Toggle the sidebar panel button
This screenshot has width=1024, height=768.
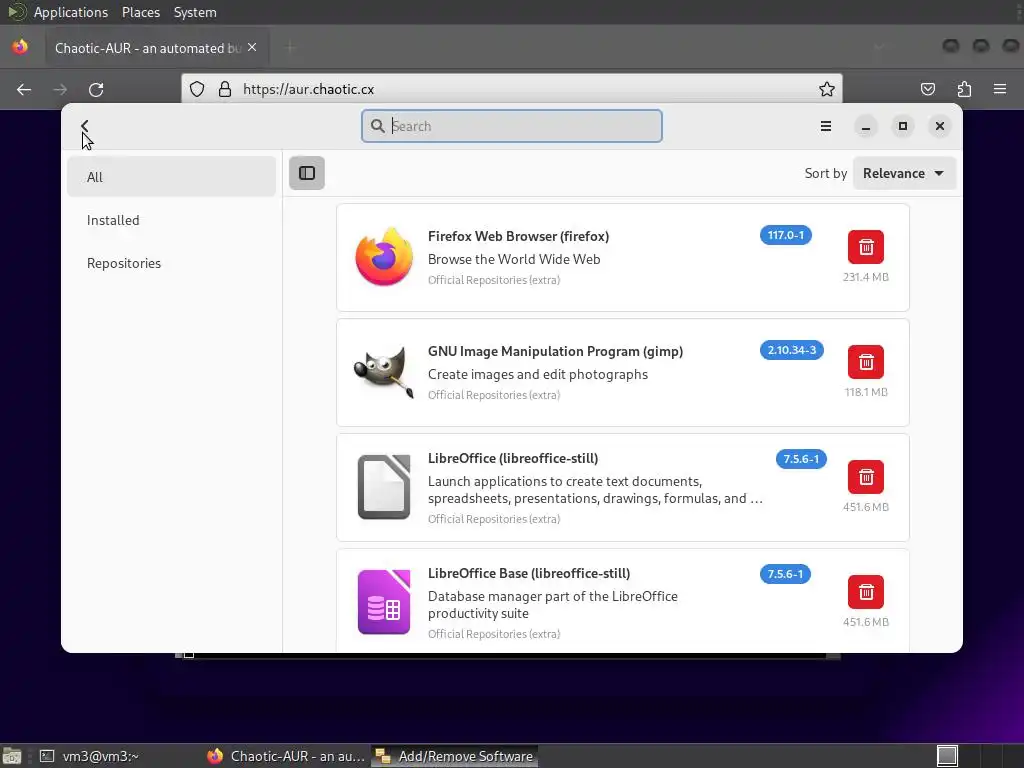[x=307, y=173]
